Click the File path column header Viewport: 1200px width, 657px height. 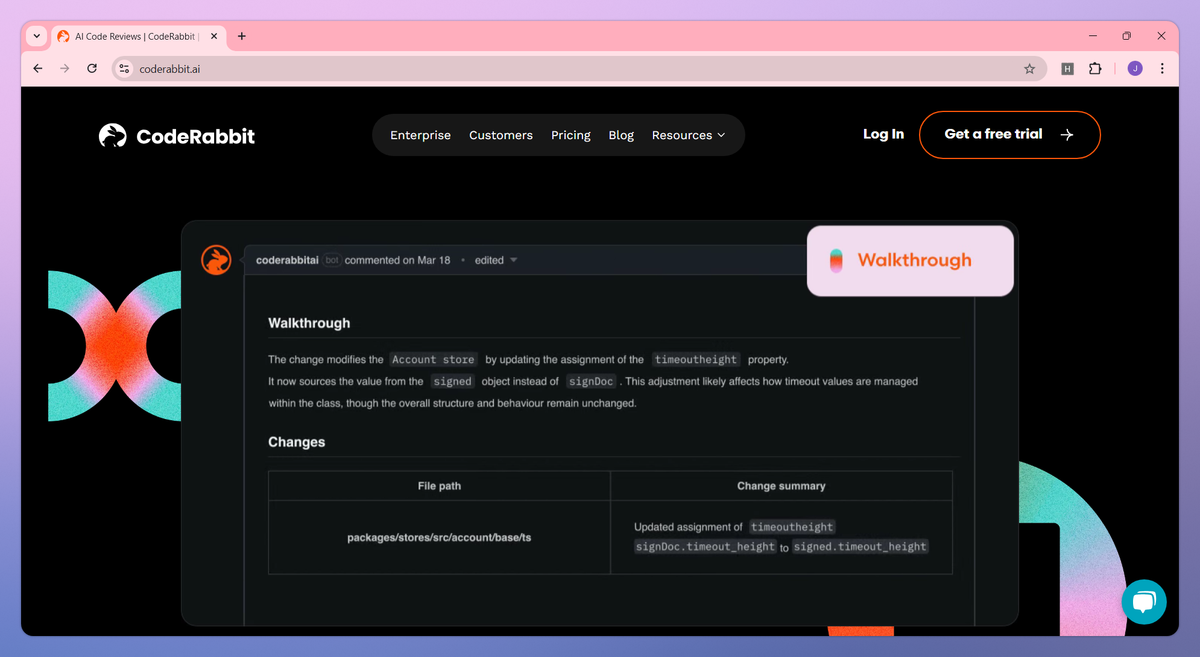coord(439,486)
